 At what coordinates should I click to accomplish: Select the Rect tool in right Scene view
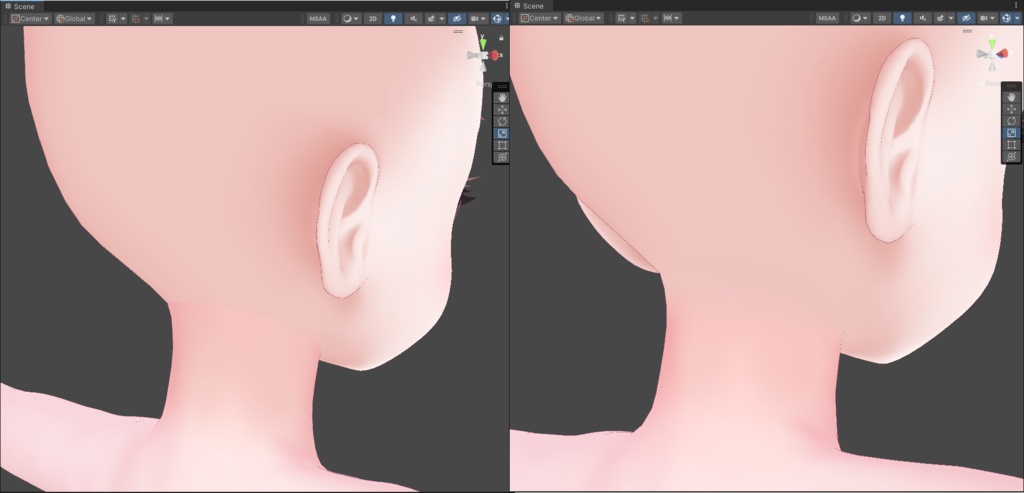click(1011, 144)
